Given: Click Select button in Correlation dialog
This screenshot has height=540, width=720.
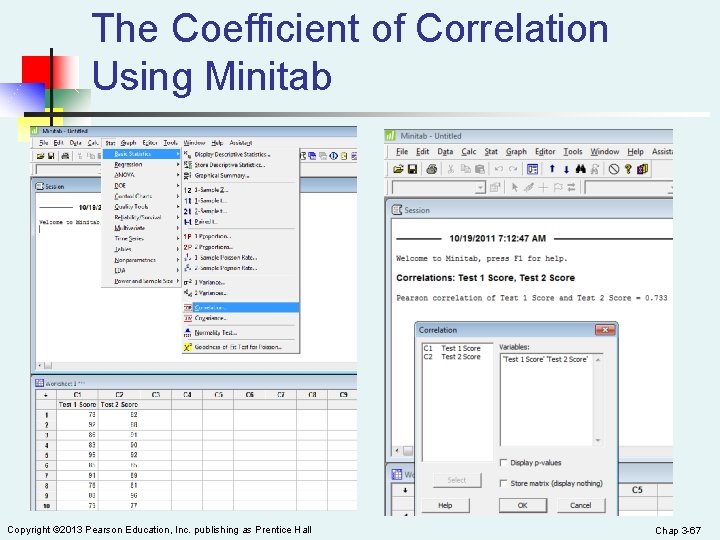Looking at the screenshot, I should [x=457, y=480].
